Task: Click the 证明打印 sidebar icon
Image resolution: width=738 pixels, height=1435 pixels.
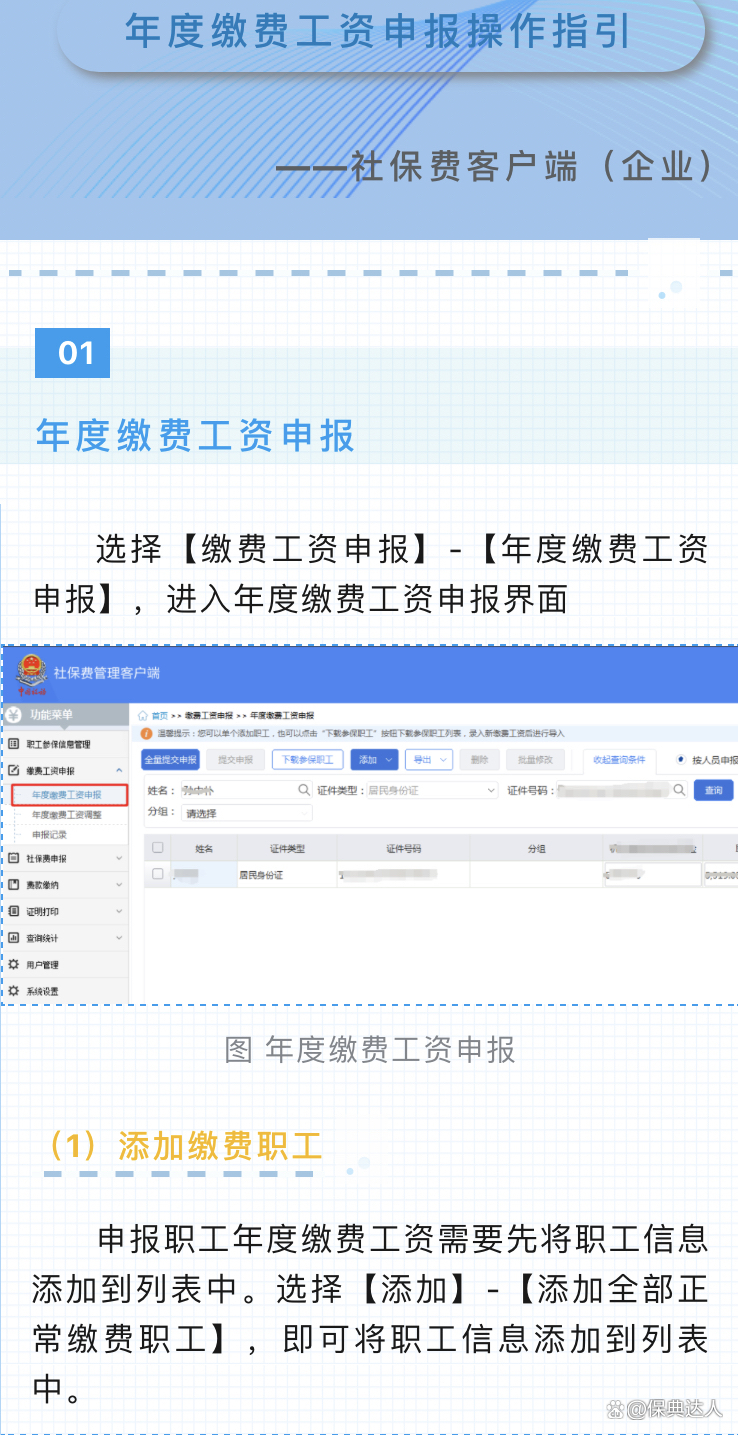Action: click(x=14, y=911)
